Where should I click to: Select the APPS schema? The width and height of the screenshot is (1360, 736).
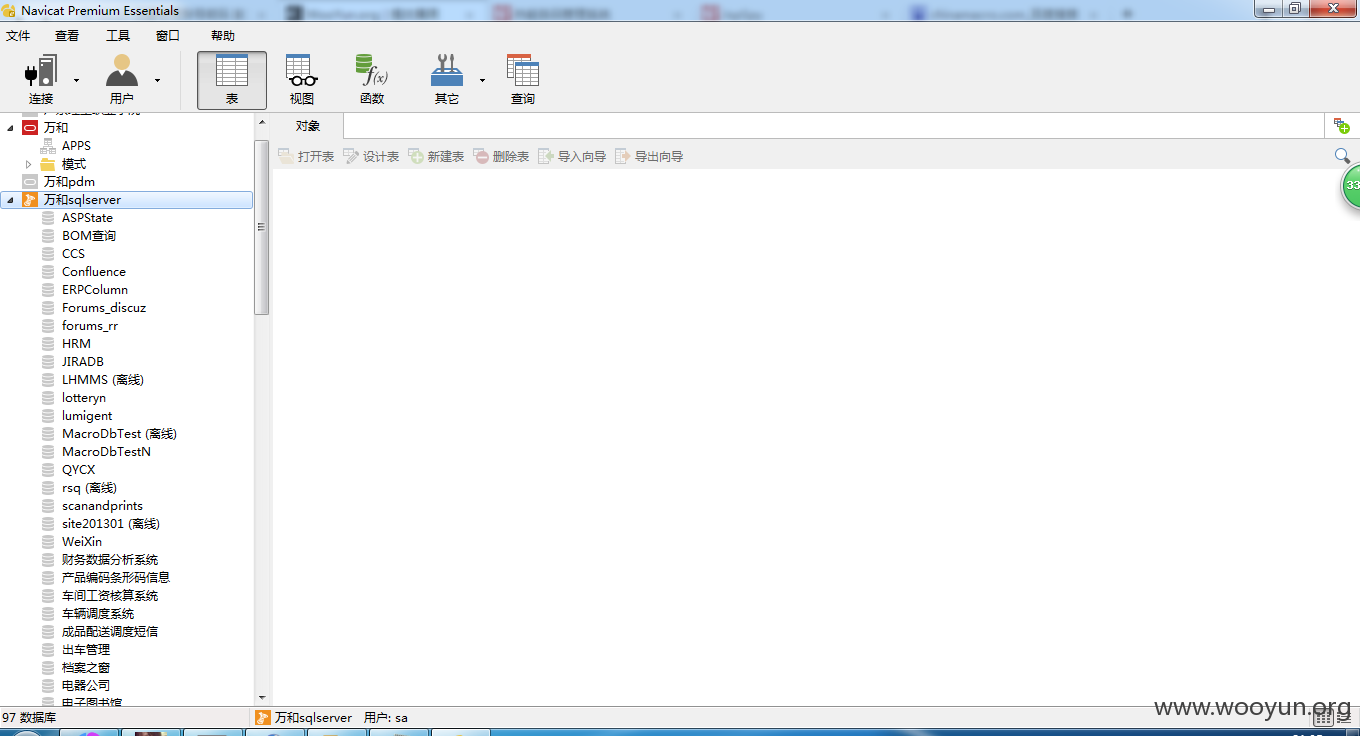(x=76, y=146)
